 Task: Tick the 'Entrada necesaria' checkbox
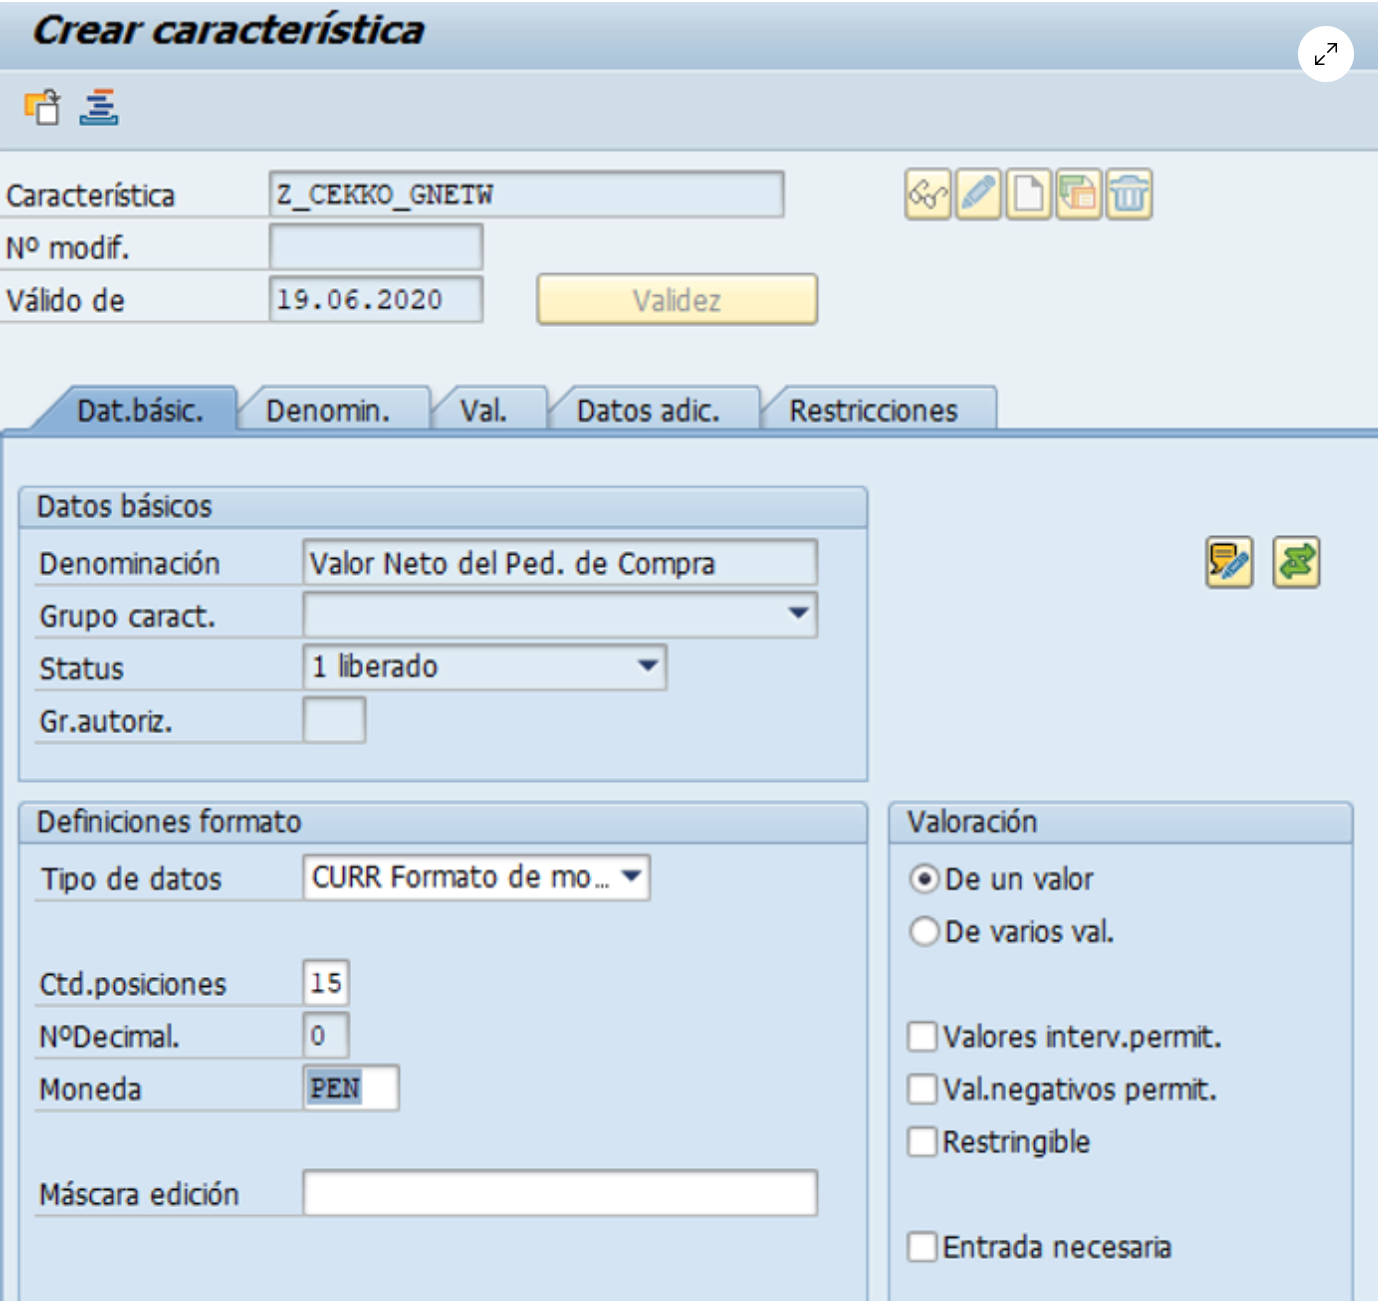[x=922, y=1247]
